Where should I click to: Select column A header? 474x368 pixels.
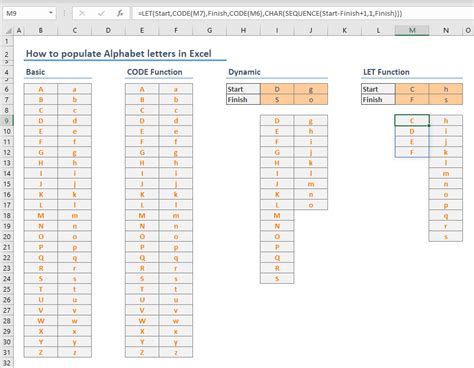coord(19,31)
